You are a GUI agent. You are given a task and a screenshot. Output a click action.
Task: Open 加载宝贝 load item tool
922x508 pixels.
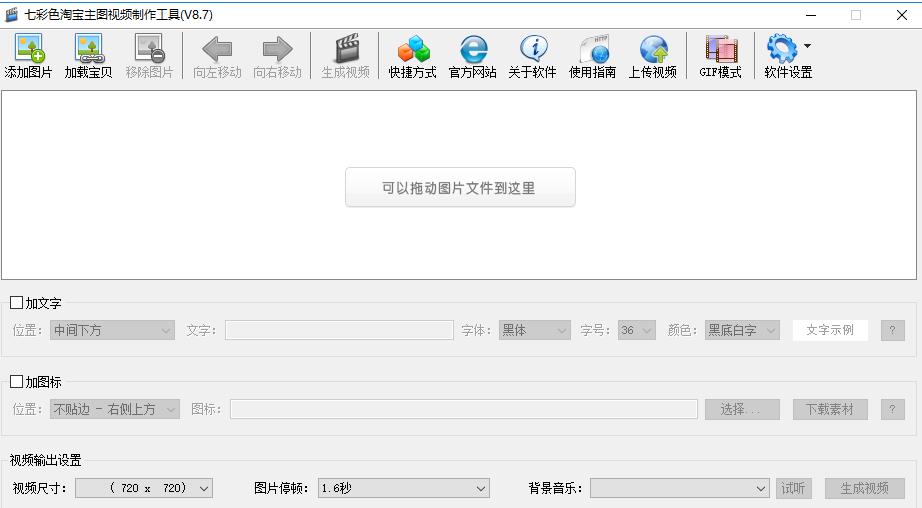pos(88,56)
